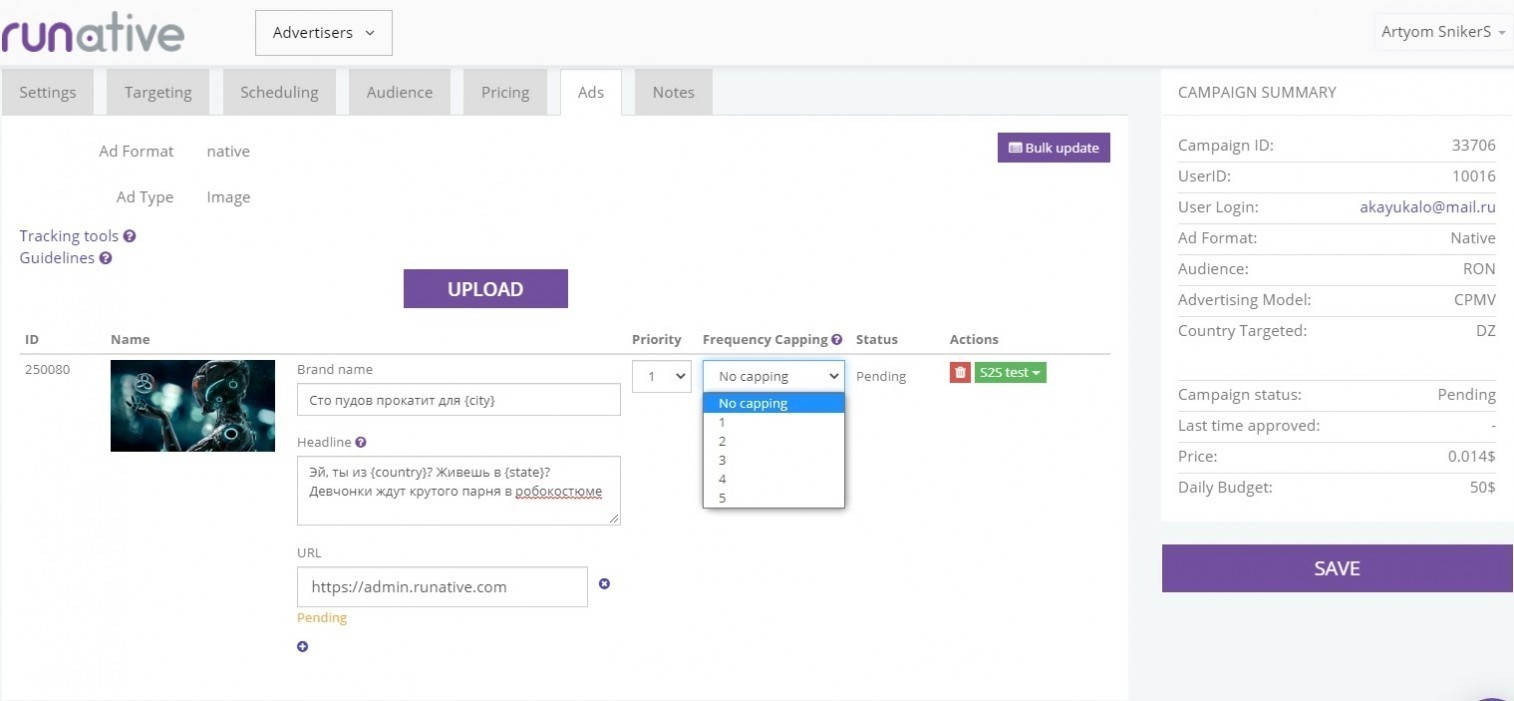The image size is (1514, 701).
Task: Click the ad ID 250080
Action: [47, 369]
